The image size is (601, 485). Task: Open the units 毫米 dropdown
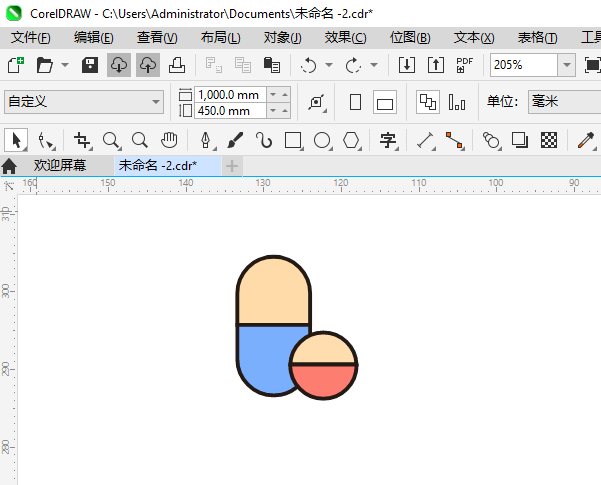(x=565, y=102)
